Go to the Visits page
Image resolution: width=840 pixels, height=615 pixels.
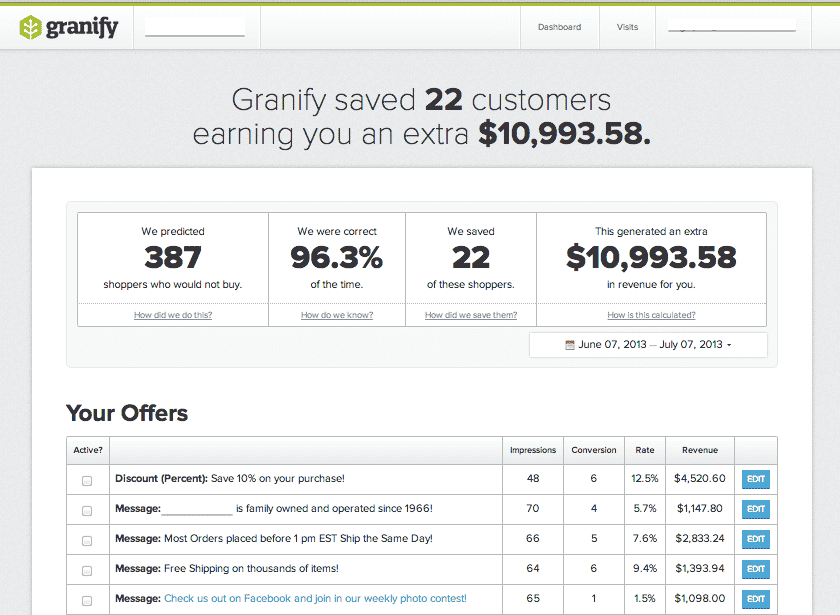click(x=627, y=28)
